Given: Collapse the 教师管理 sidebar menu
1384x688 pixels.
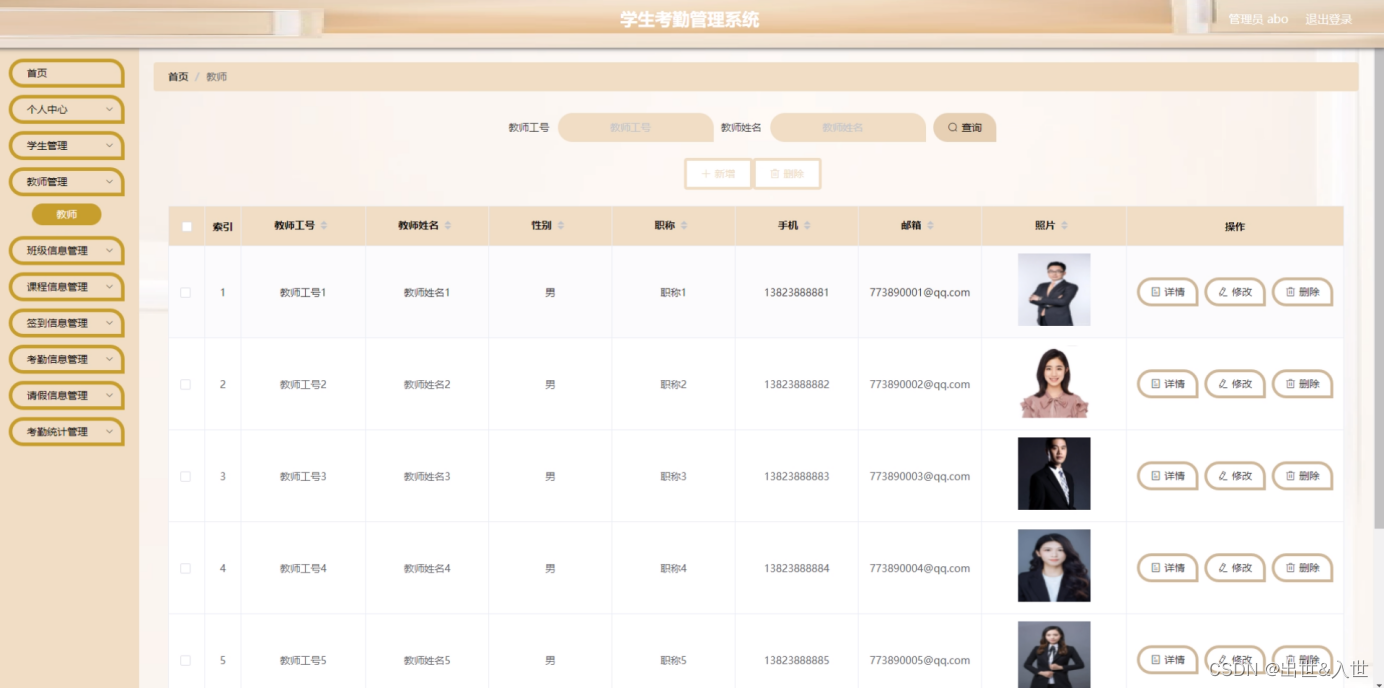Looking at the screenshot, I should [67, 182].
